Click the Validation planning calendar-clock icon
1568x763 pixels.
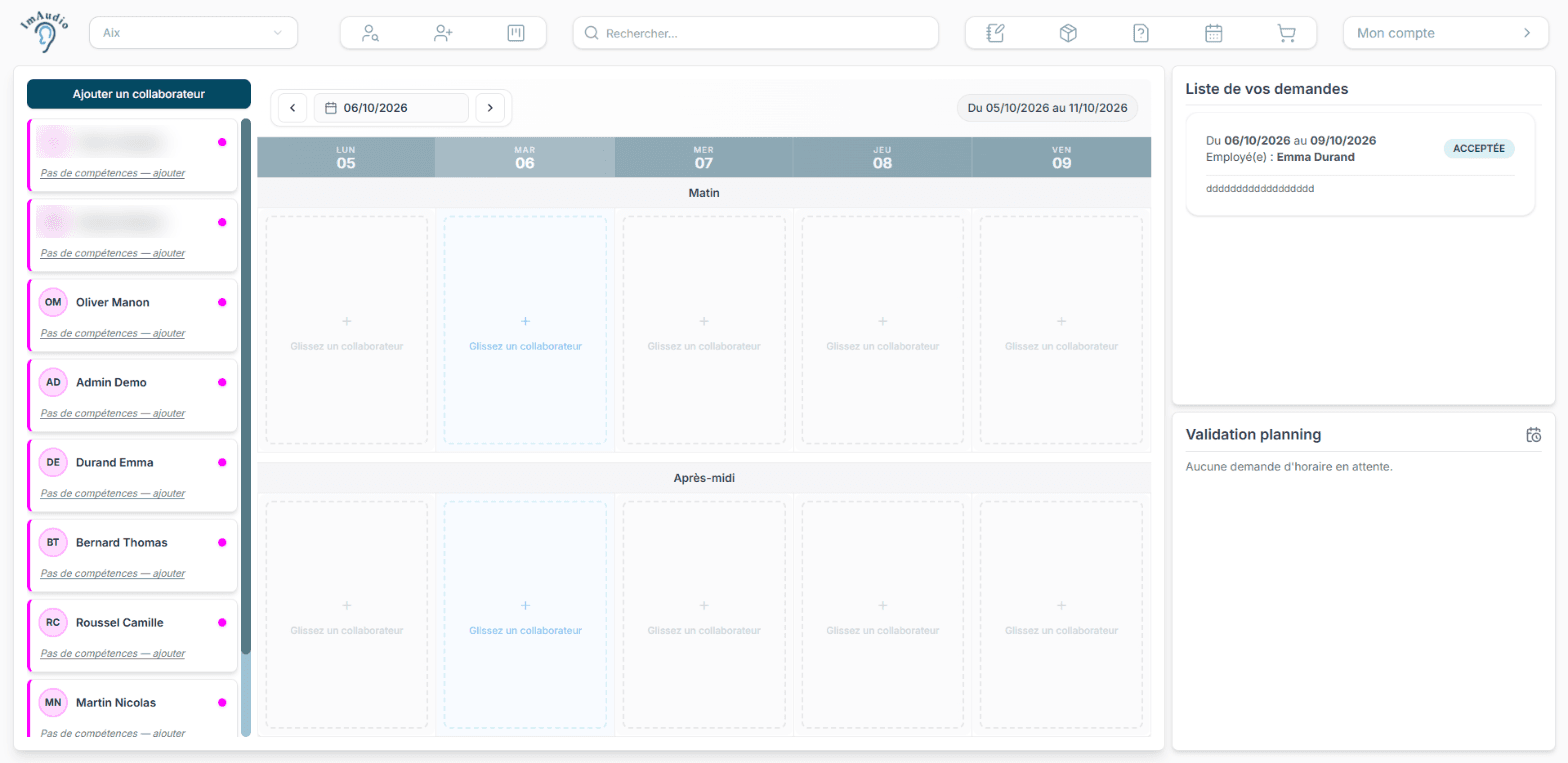(1534, 434)
